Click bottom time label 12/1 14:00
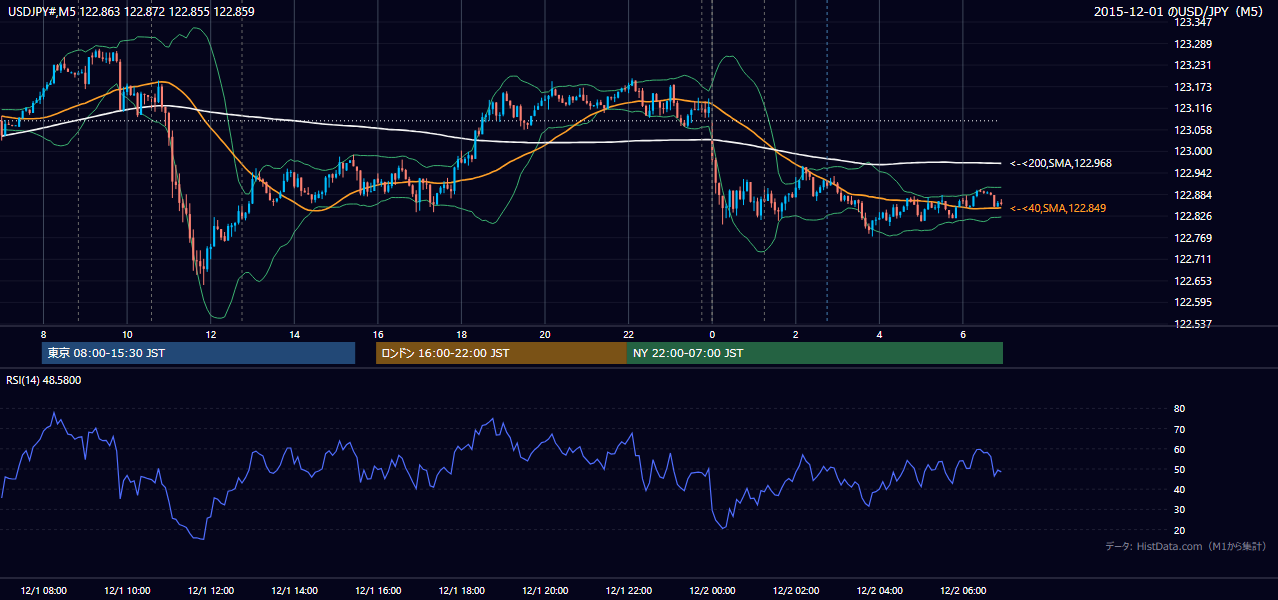This screenshot has height=600, width=1278. click(x=294, y=591)
